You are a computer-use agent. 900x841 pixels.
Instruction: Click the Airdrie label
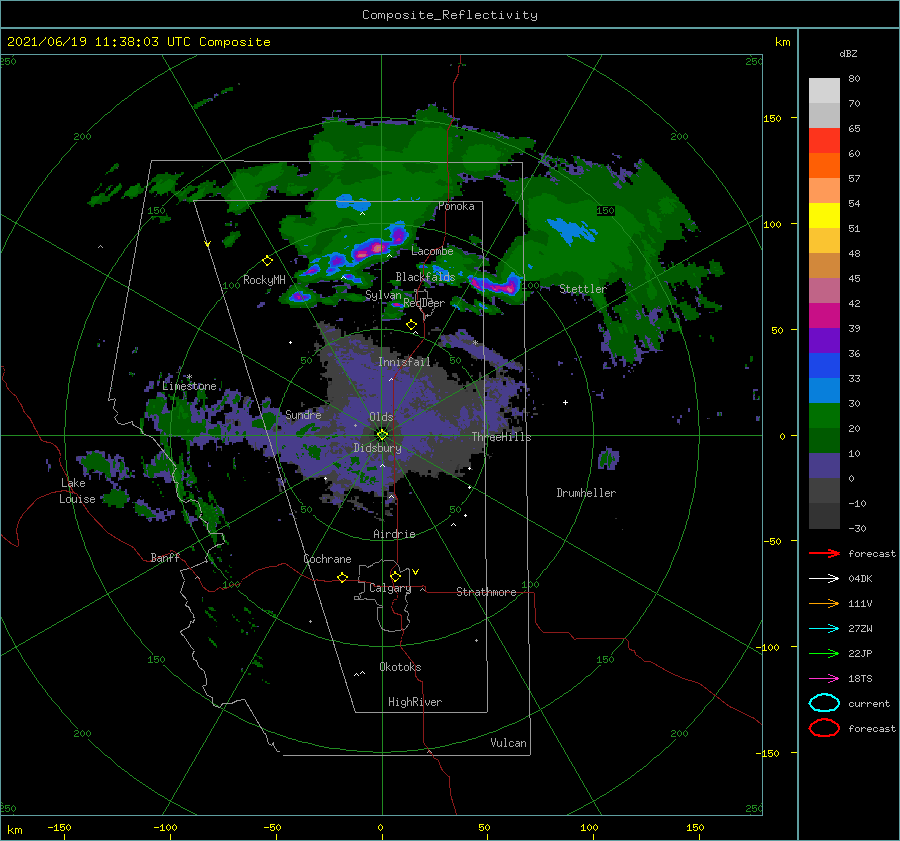pos(394,534)
